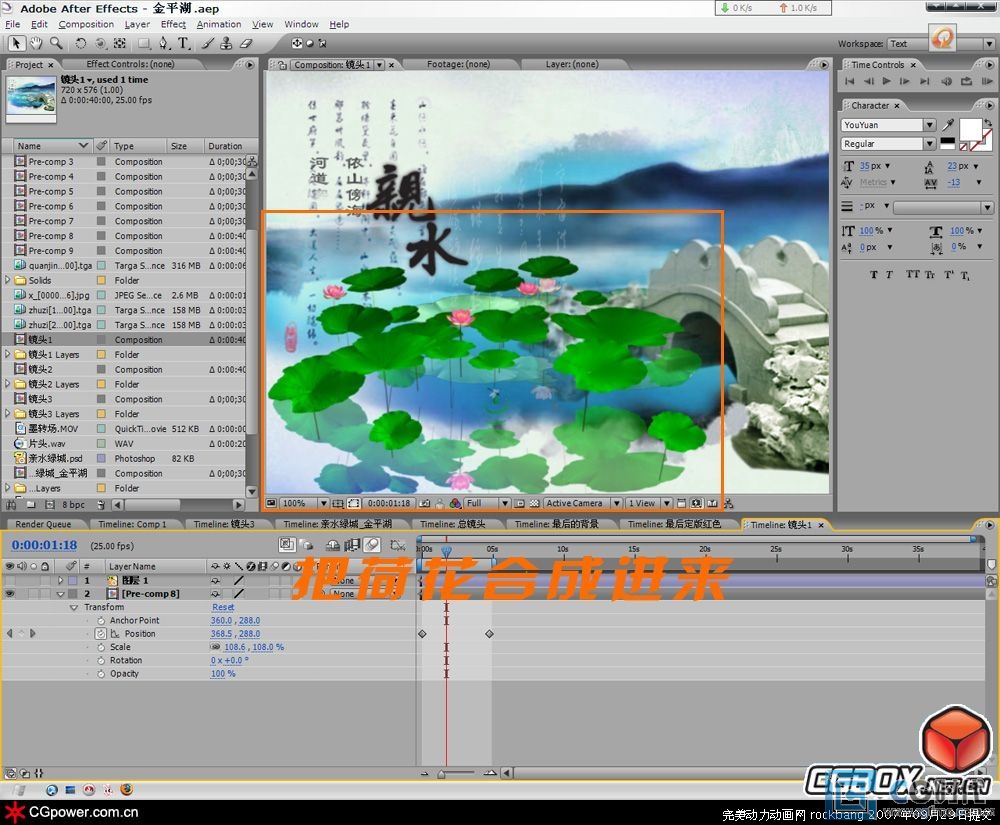
Task: Toggle Faux Italic text style
Action: (889, 274)
